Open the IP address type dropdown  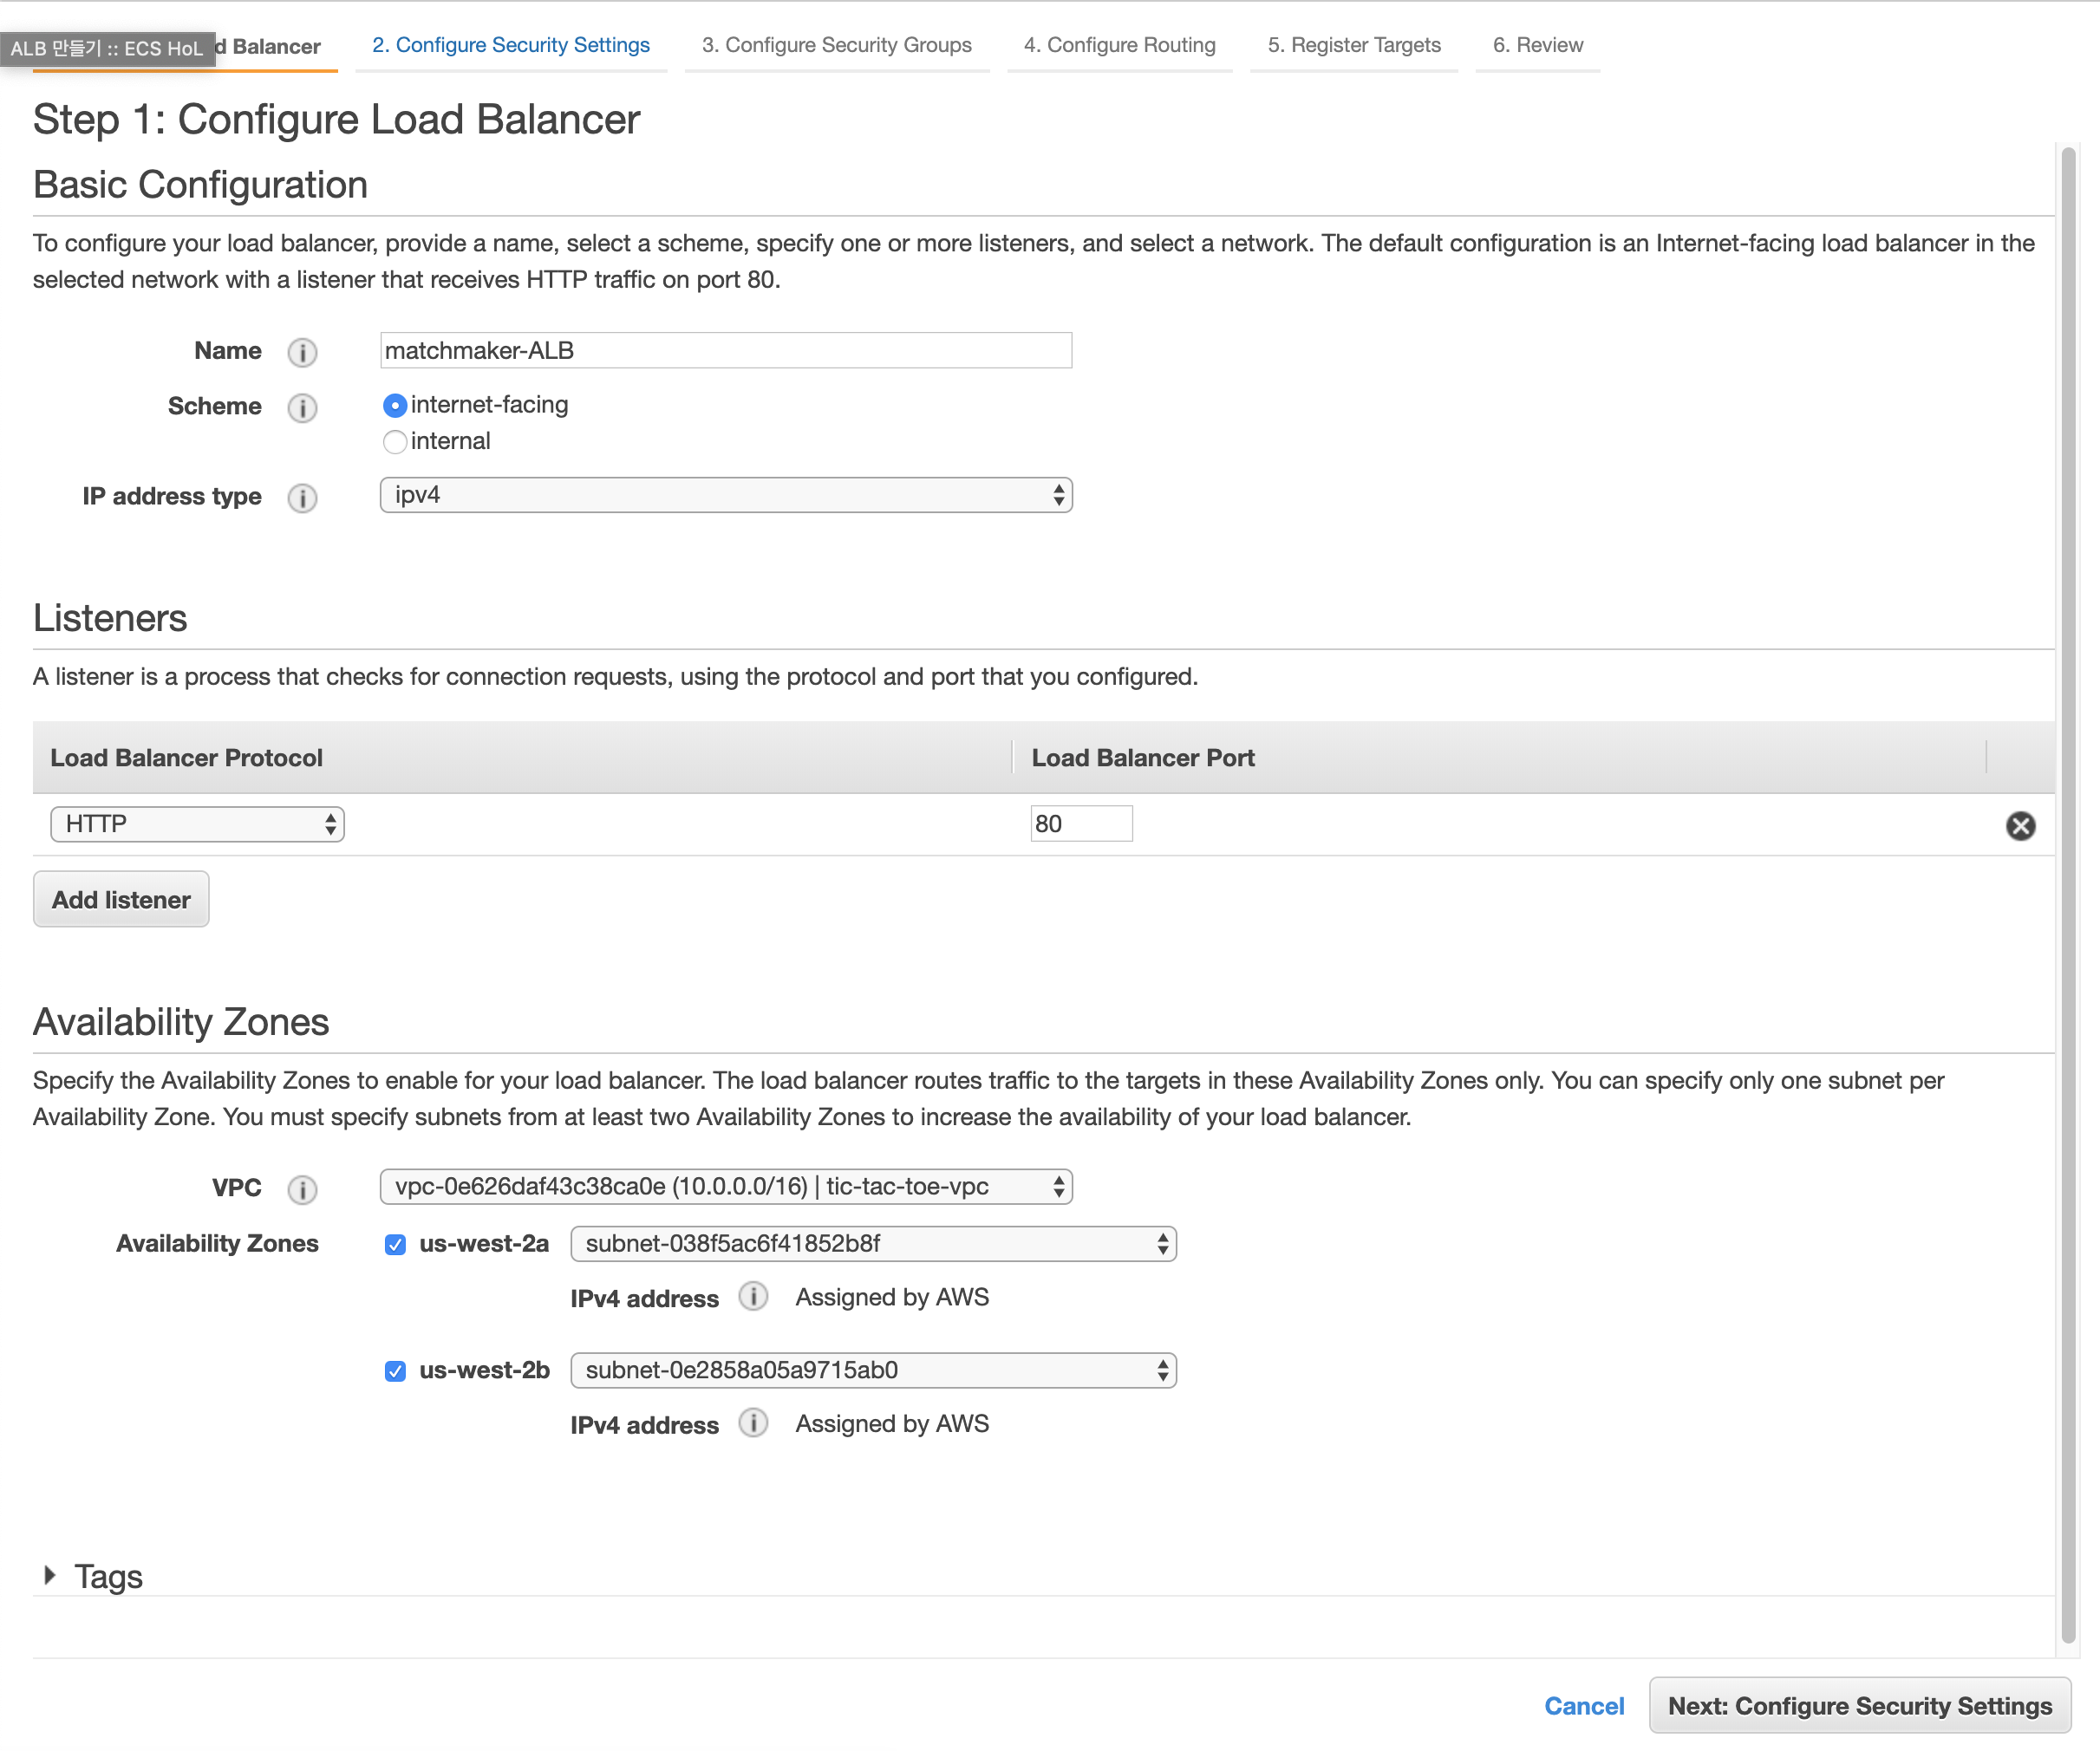coord(726,495)
